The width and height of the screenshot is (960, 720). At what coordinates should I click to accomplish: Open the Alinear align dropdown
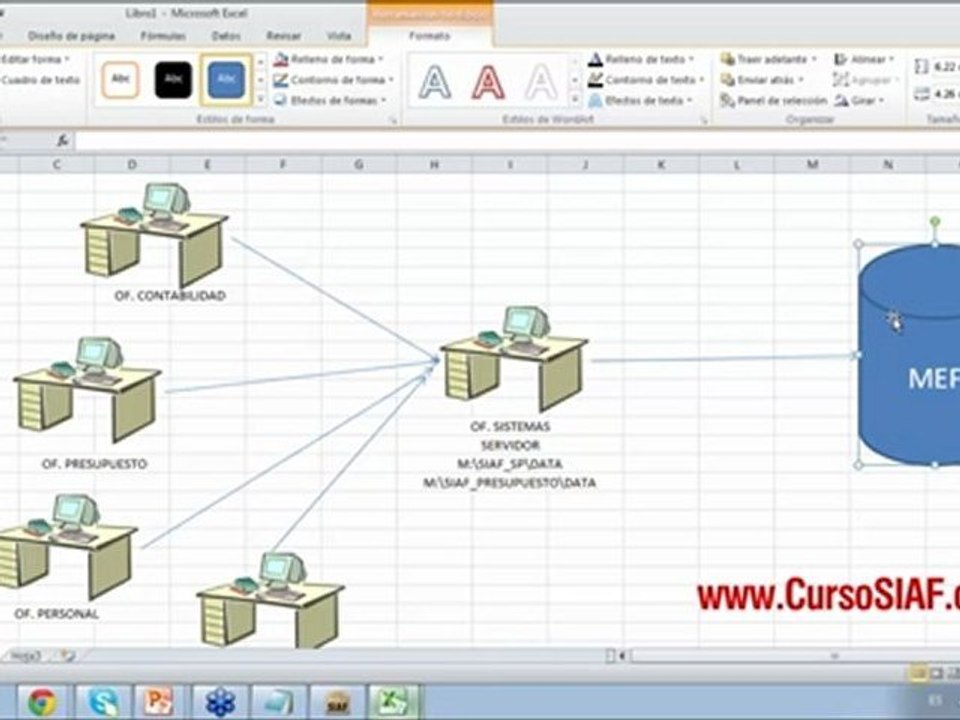point(864,59)
